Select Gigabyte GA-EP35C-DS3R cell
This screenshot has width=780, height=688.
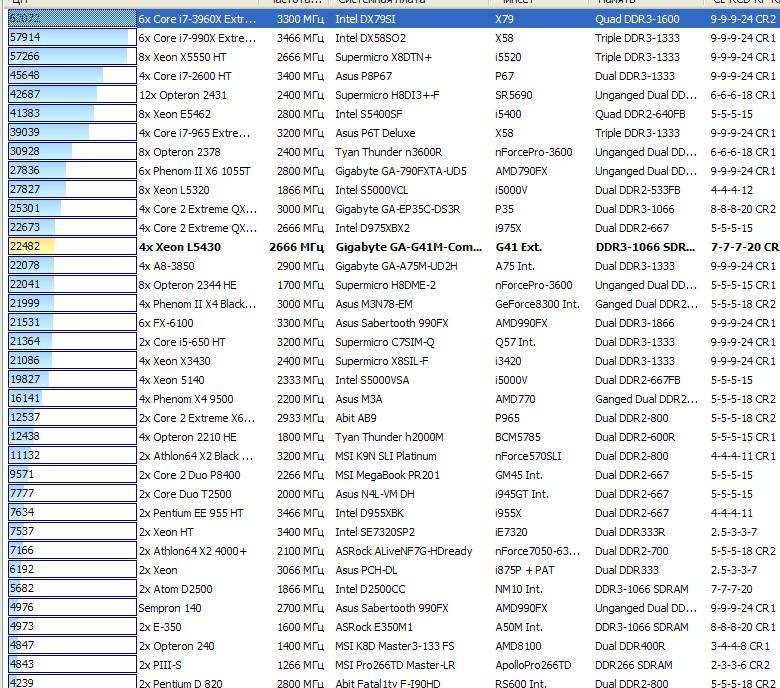coord(397,209)
